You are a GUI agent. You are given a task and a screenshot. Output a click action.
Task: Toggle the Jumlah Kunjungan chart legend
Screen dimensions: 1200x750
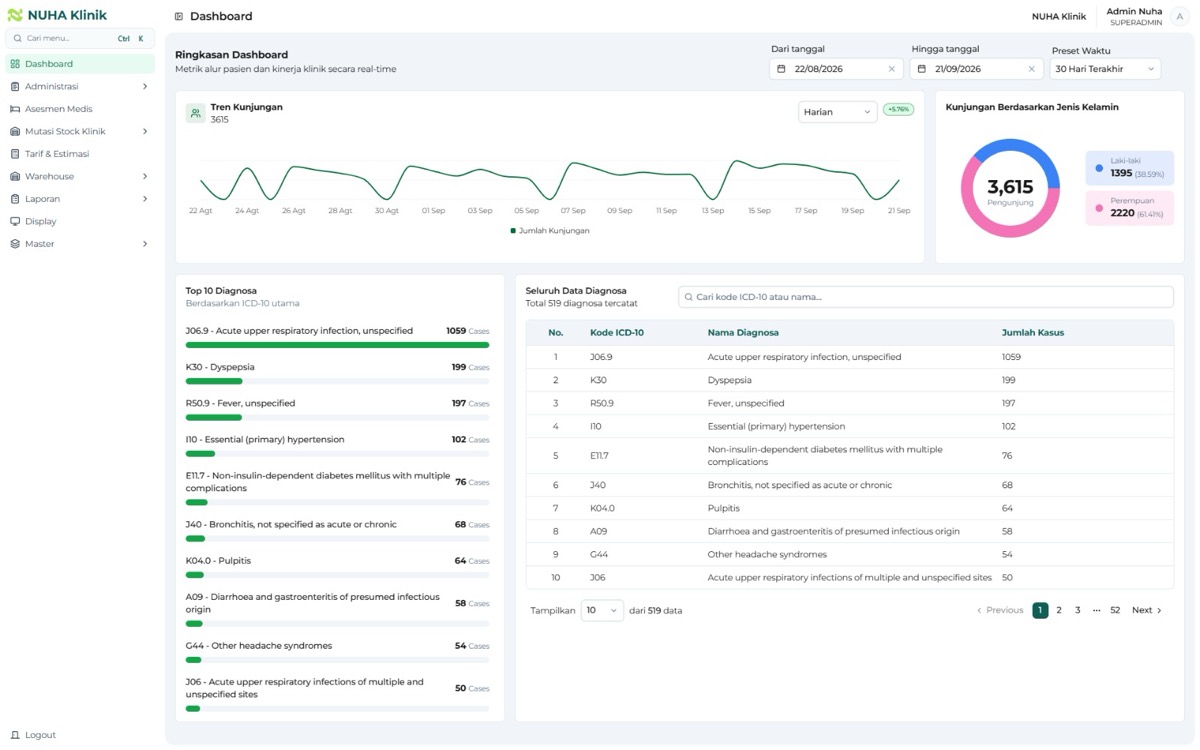(x=550, y=231)
